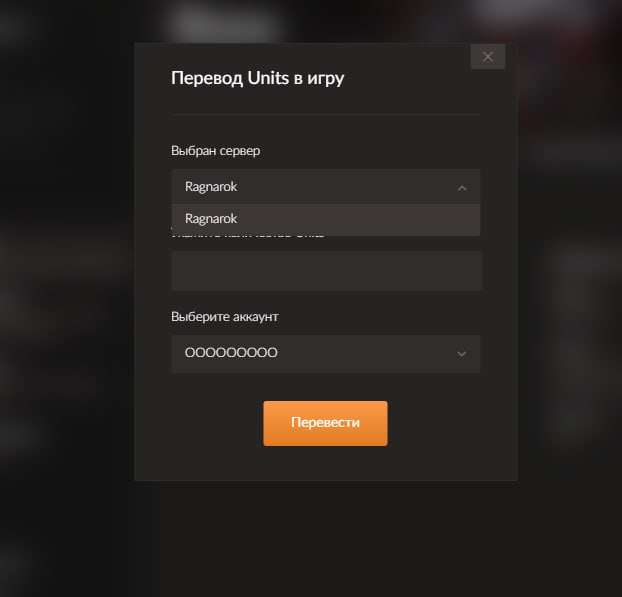The height and width of the screenshot is (597, 622).
Task: Focus the Units amount input field
Action: (x=327, y=271)
